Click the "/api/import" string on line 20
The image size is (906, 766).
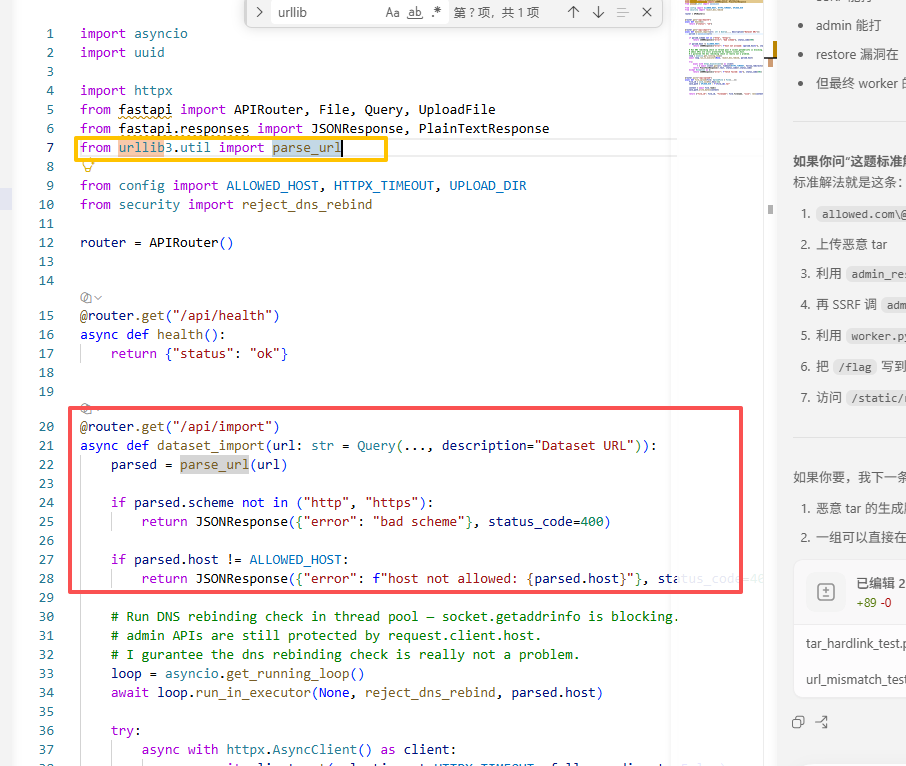pyautogui.click(x=222, y=426)
